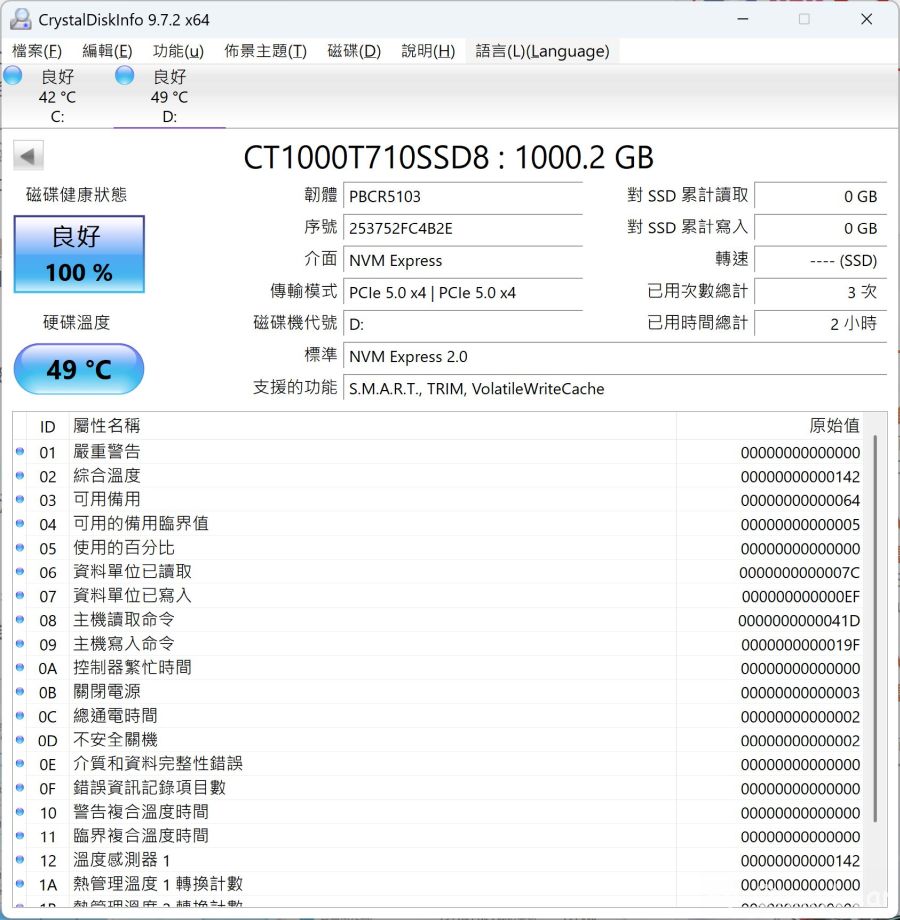Screen dimensions: 900x920
Task: Click the C: drive blue status orb
Action: point(13,76)
